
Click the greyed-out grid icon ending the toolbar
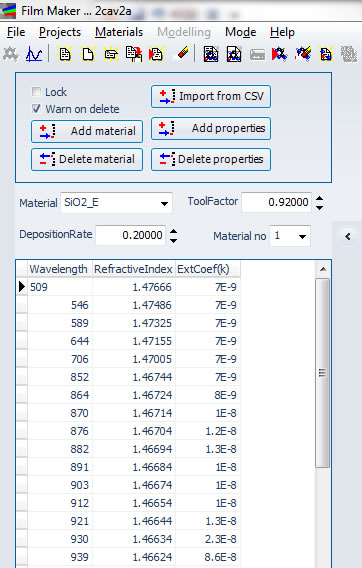tap(349, 55)
